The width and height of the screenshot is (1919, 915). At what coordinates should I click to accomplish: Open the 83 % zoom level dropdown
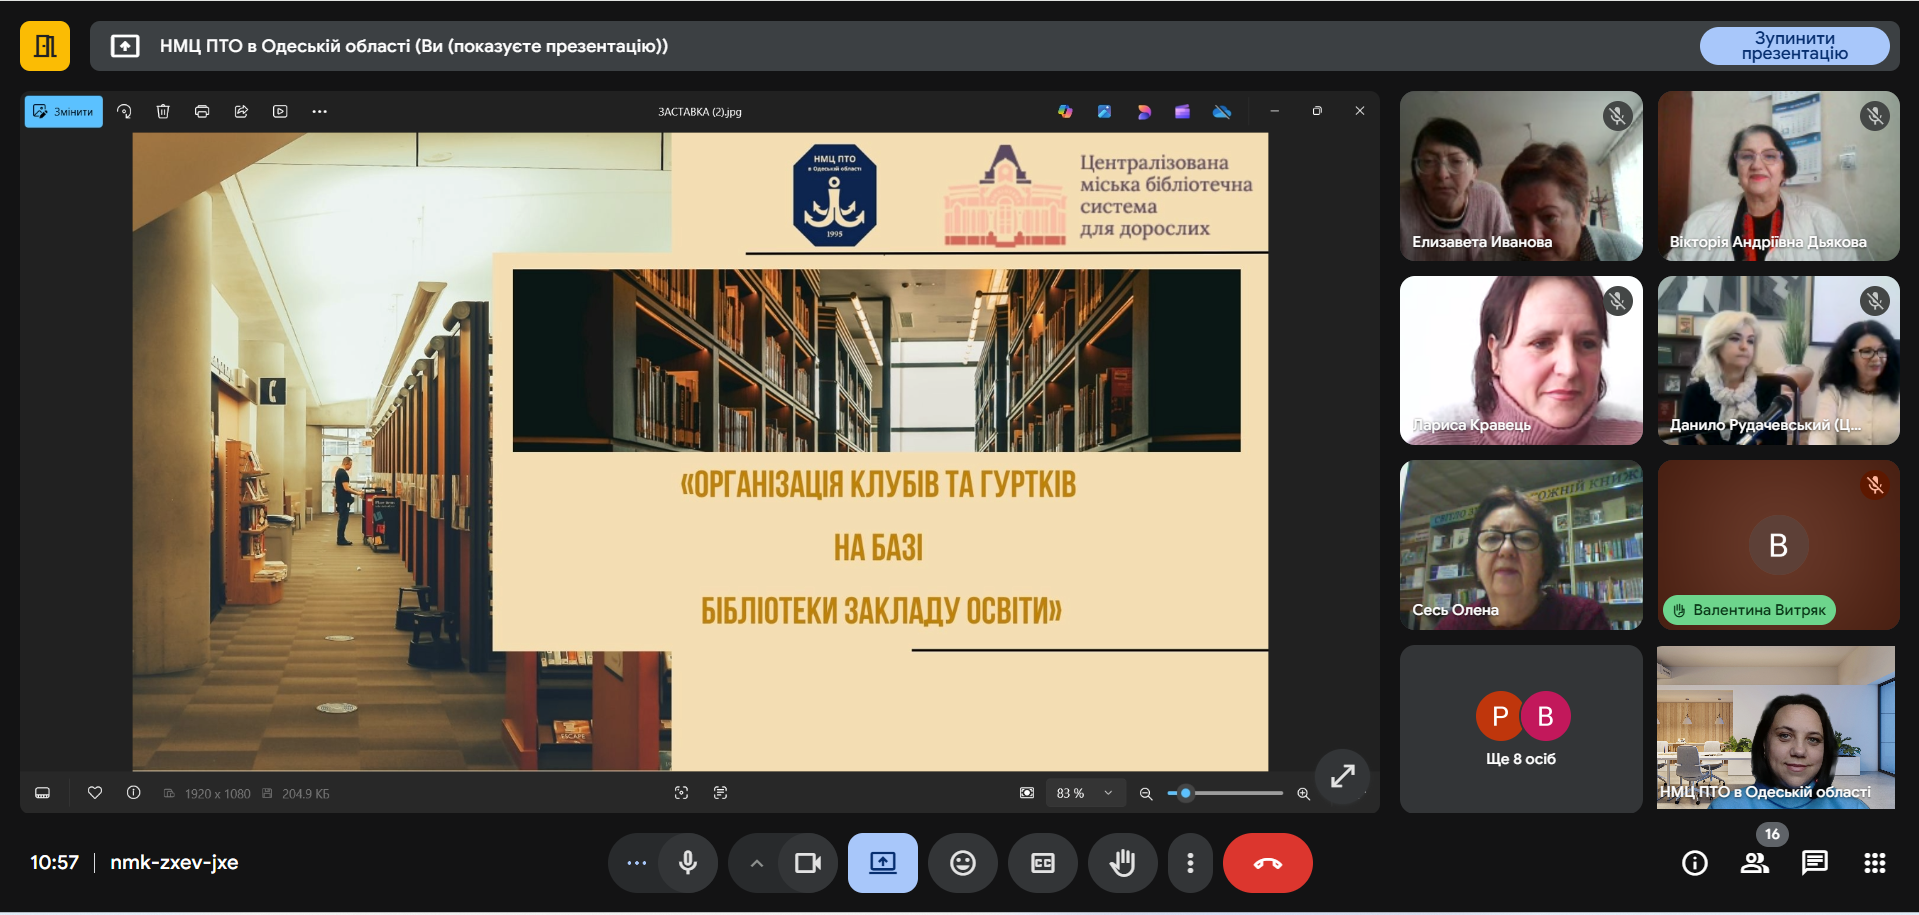pos(1085,793)
